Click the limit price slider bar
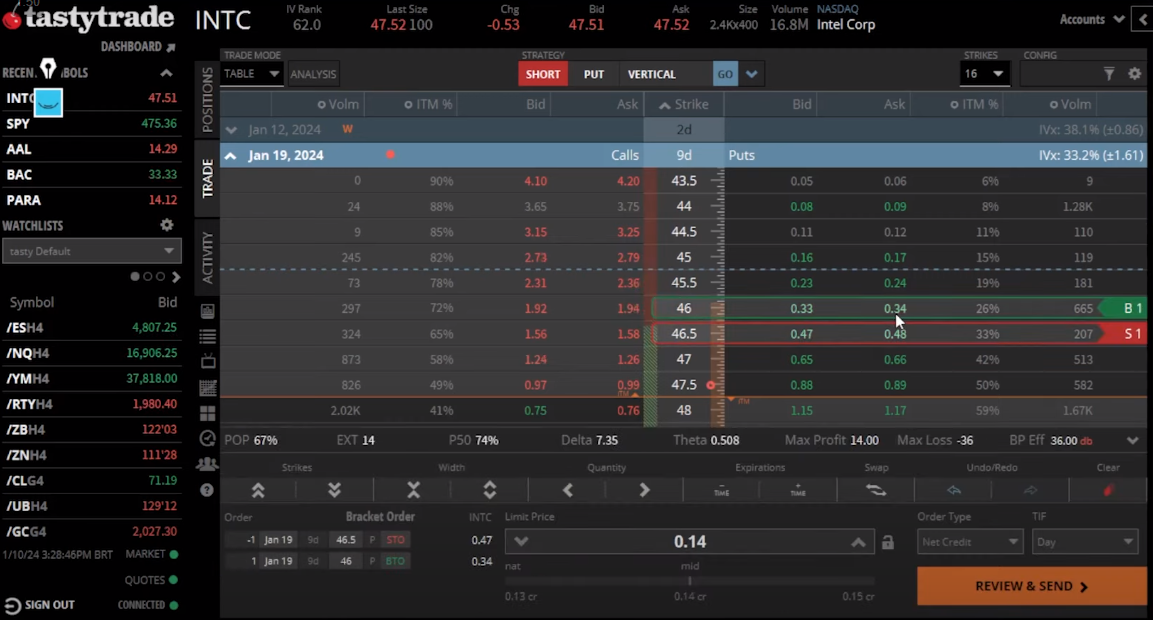The height and width of the screenshot is (620, 1153). pos(689,581)
